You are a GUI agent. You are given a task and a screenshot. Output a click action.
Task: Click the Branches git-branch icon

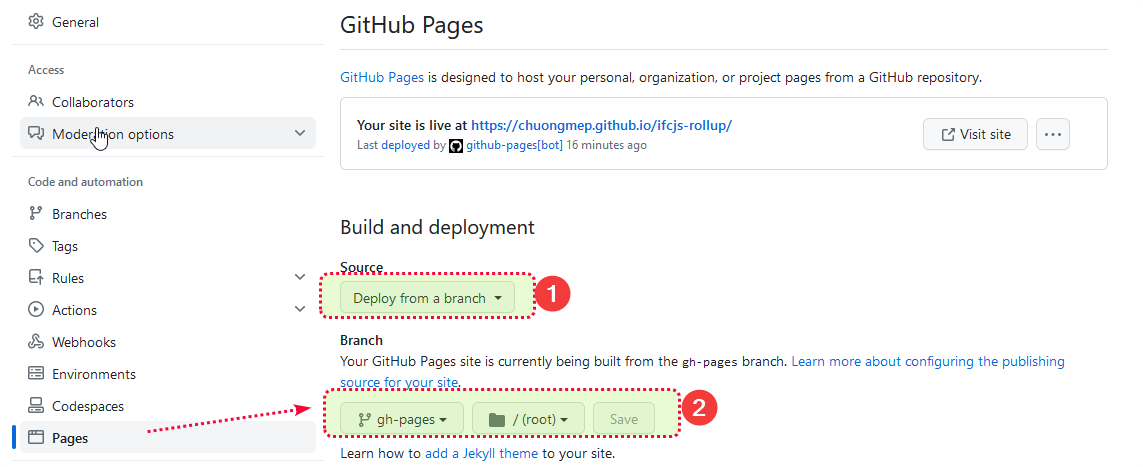pos(36,214)
